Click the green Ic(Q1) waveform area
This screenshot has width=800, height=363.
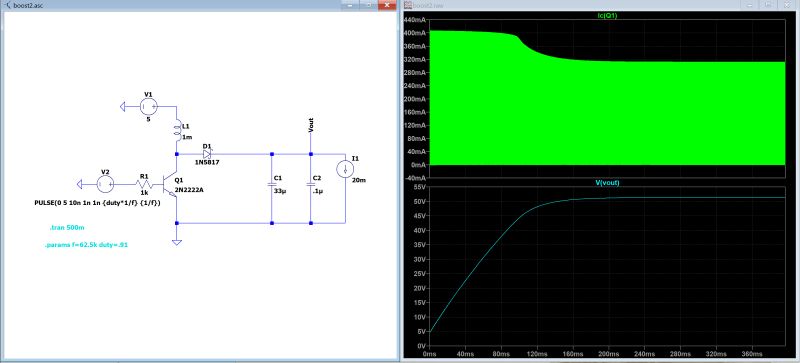pyautogui.click(x=607, y=112)
